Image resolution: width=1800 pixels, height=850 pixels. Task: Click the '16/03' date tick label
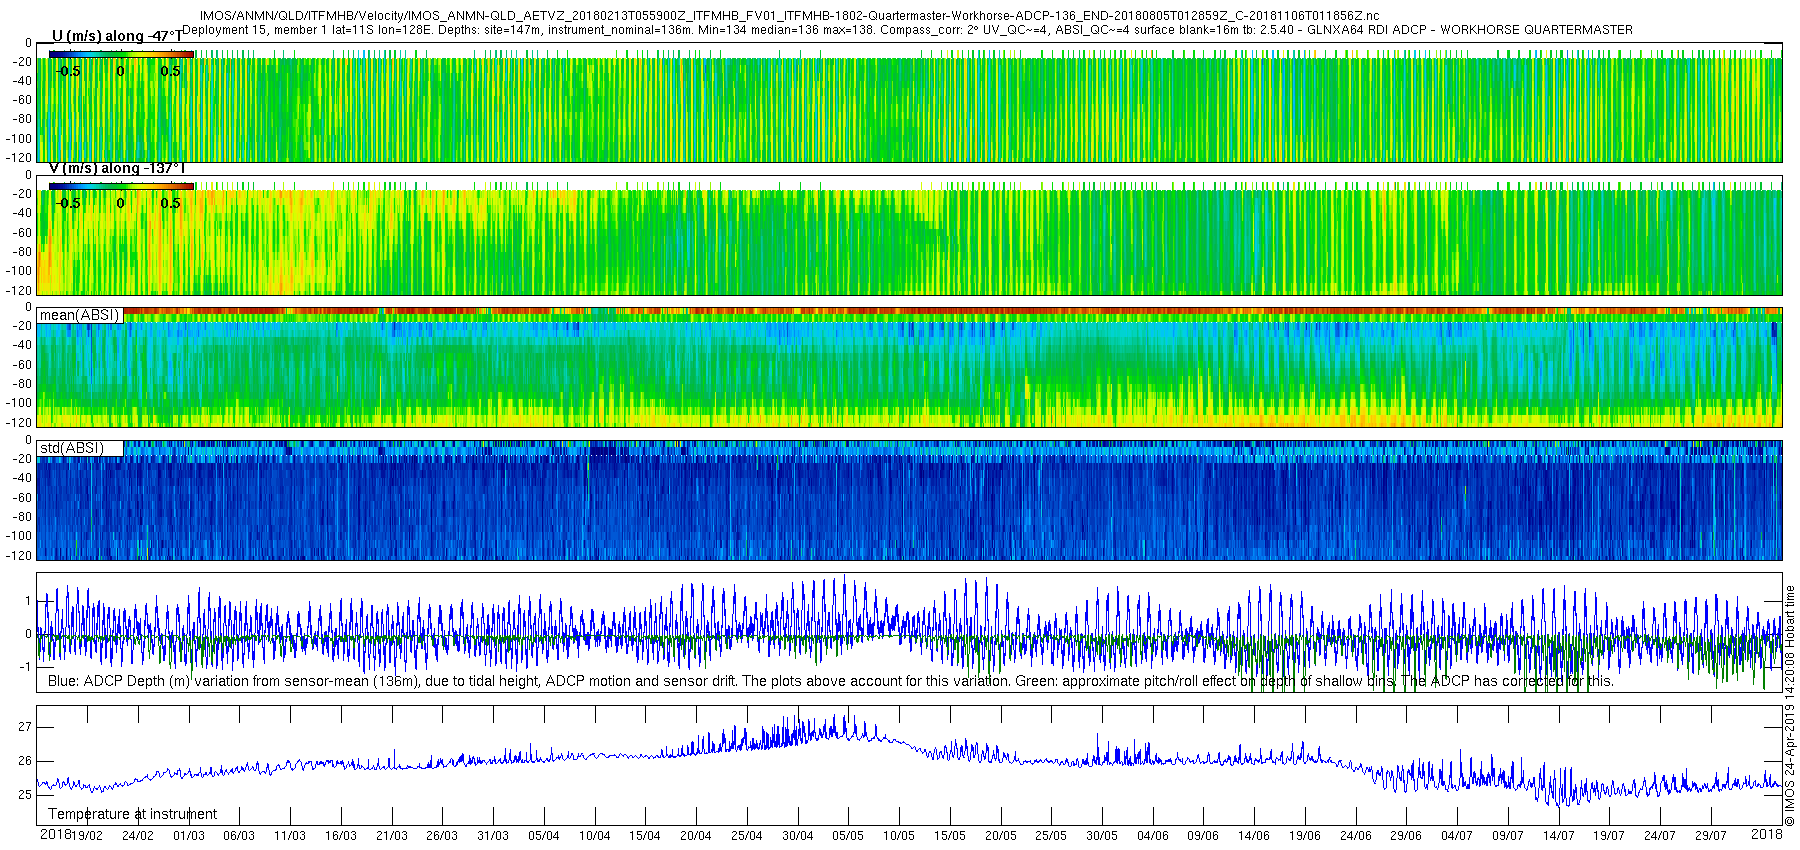pos(340,836)
